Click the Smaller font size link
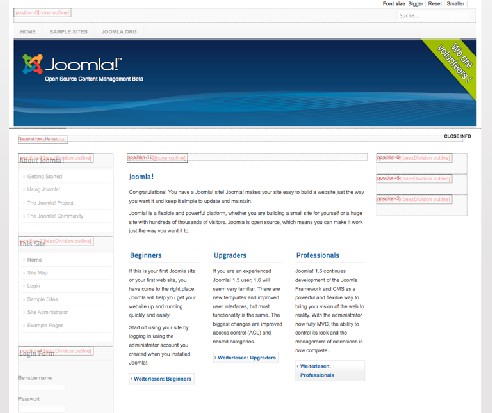The image size is (492, 413). point(455,4)
